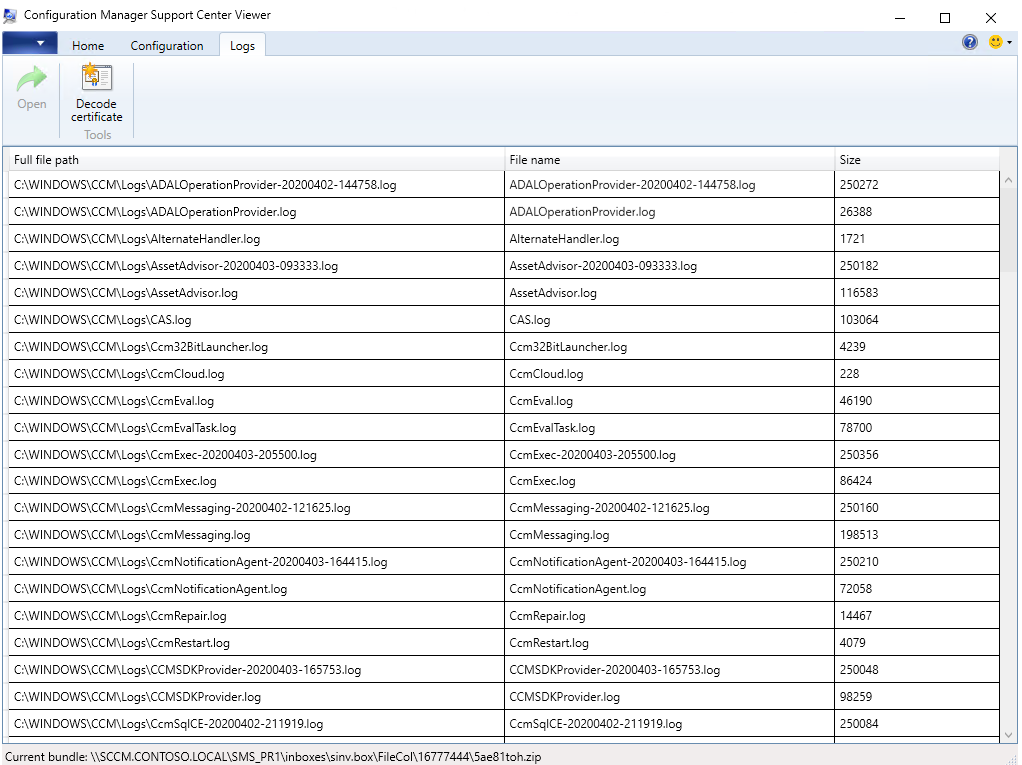Select path C:\WINDOWS\CCM\Logs\AssetAdvisor-20200403-093333.log
This screenshot has height=765, width=1022.
pyautogui.click(x=176, y=266)
